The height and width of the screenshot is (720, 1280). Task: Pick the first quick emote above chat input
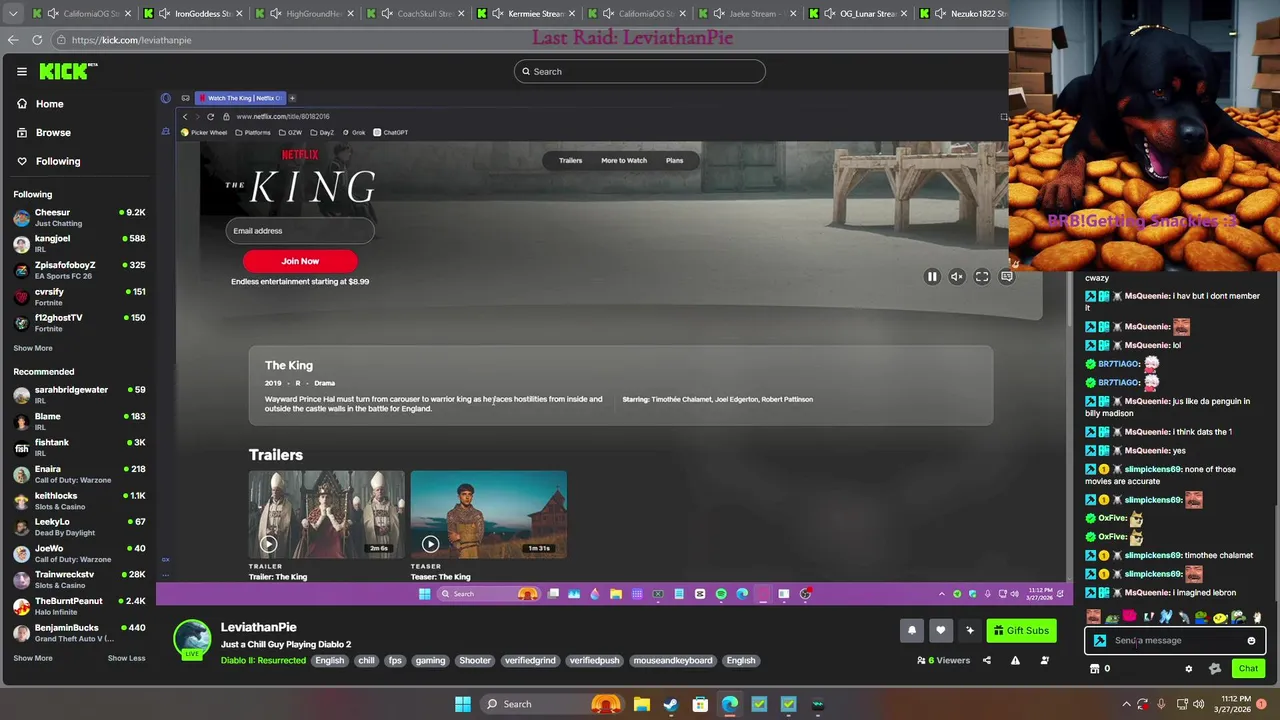pos(1093,617)
